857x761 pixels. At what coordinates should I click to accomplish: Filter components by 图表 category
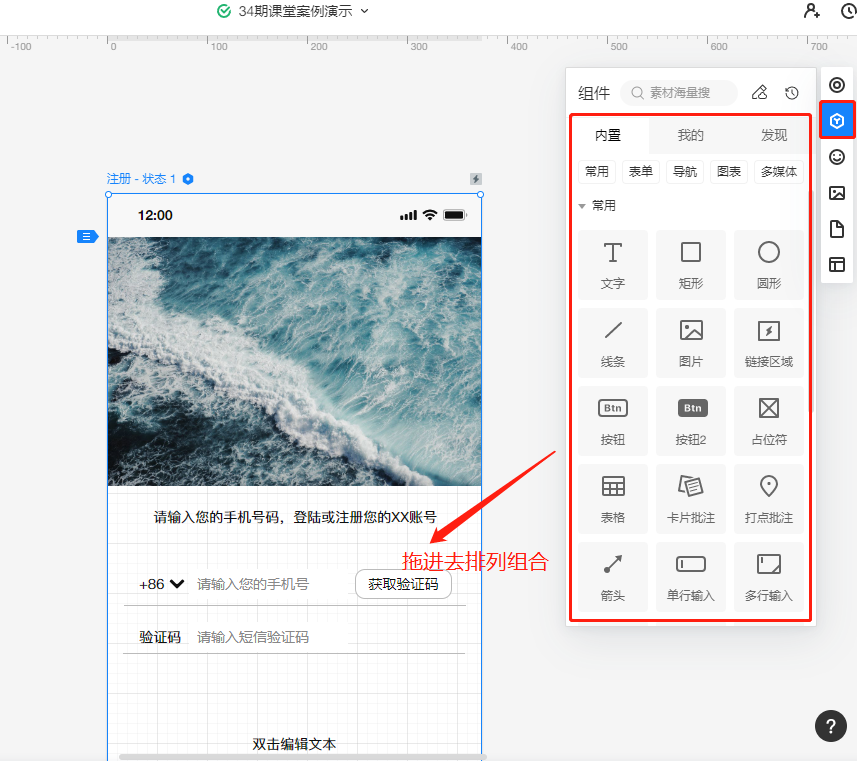729,172
